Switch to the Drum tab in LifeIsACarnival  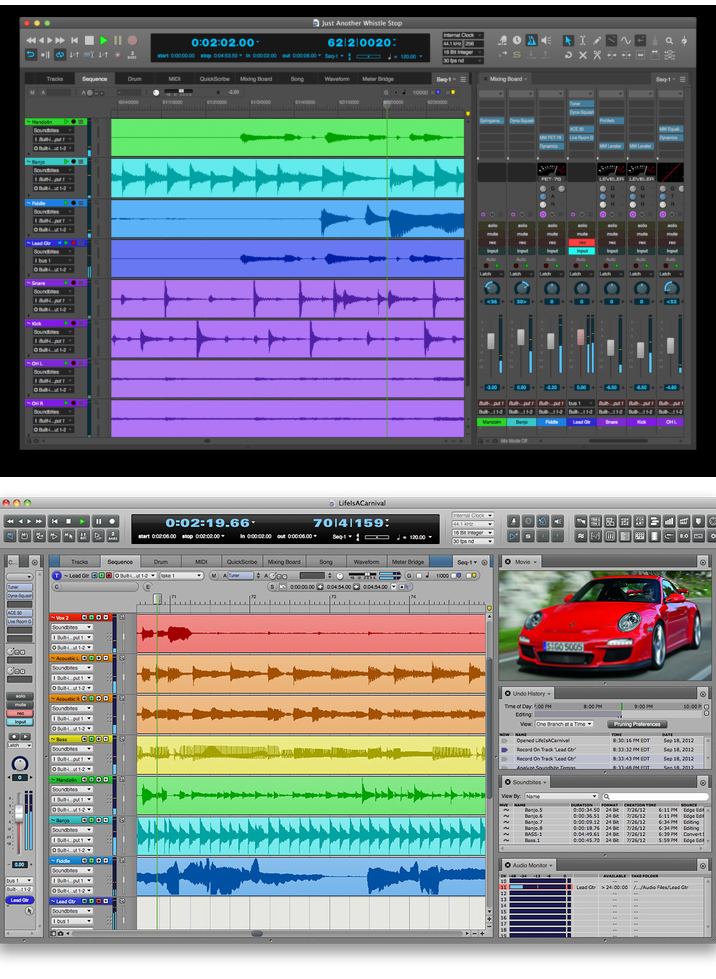[160, 562]
